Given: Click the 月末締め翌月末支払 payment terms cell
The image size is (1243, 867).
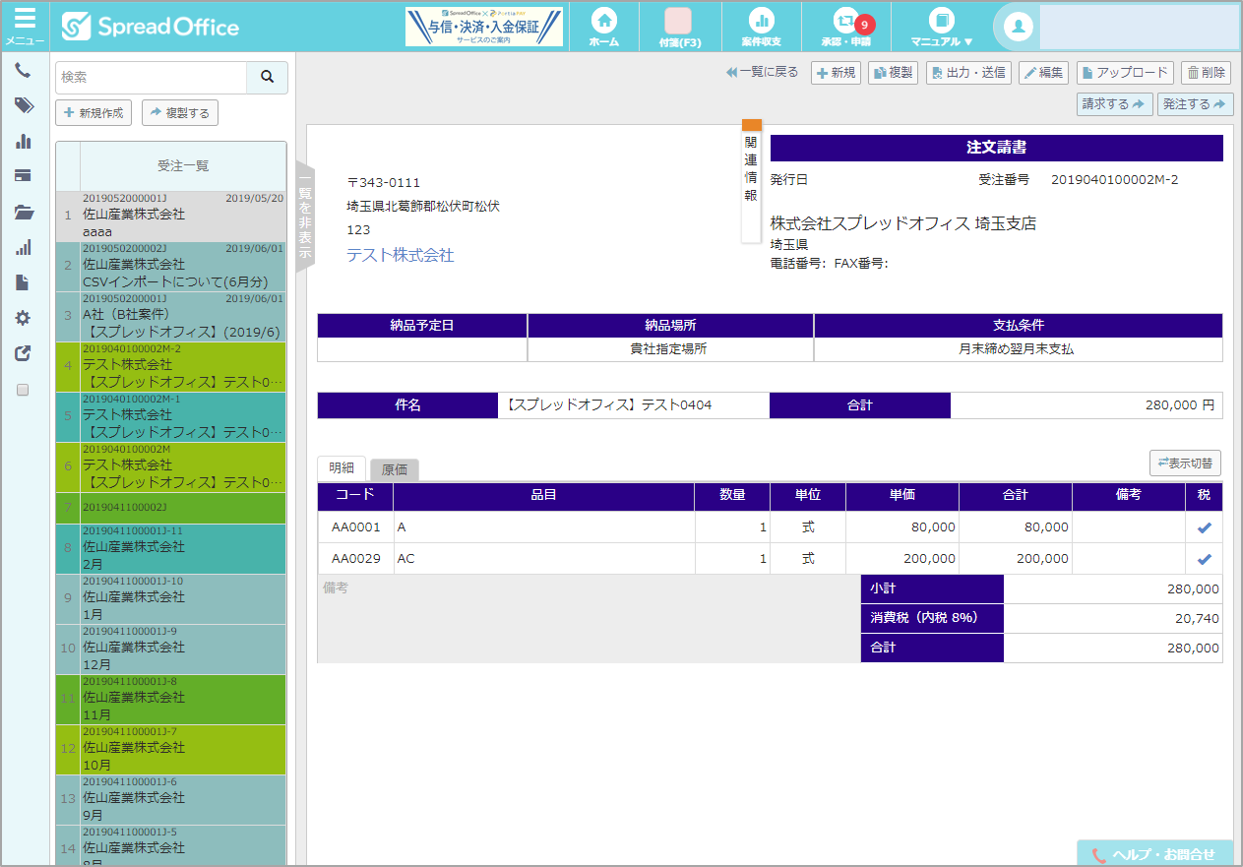Looking at the screenshot, I should 1017,350.
